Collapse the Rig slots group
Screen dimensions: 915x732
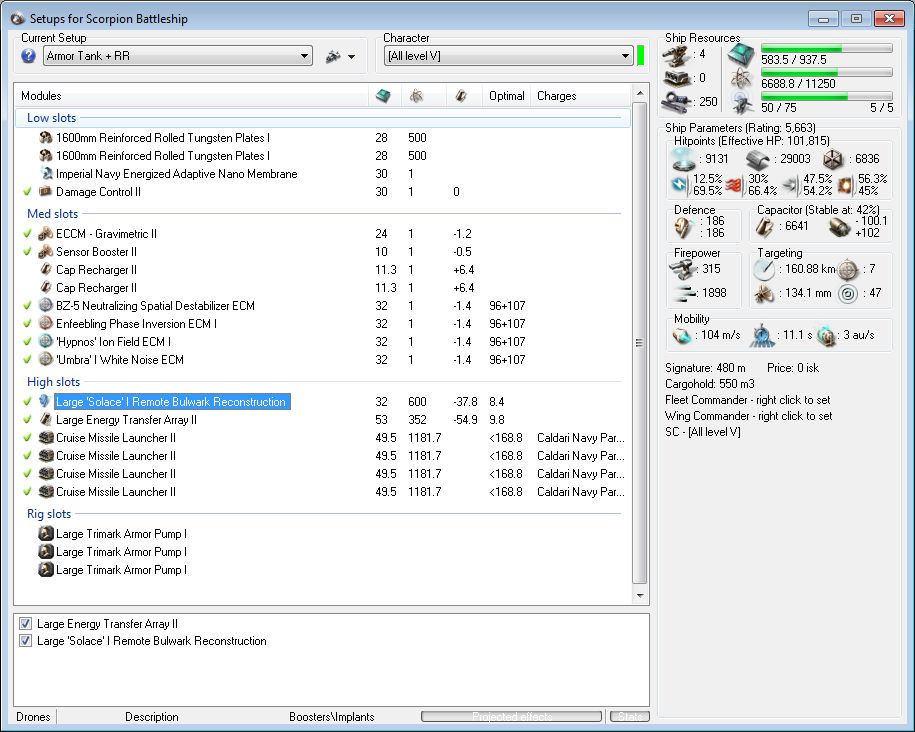tap(49, 514)
